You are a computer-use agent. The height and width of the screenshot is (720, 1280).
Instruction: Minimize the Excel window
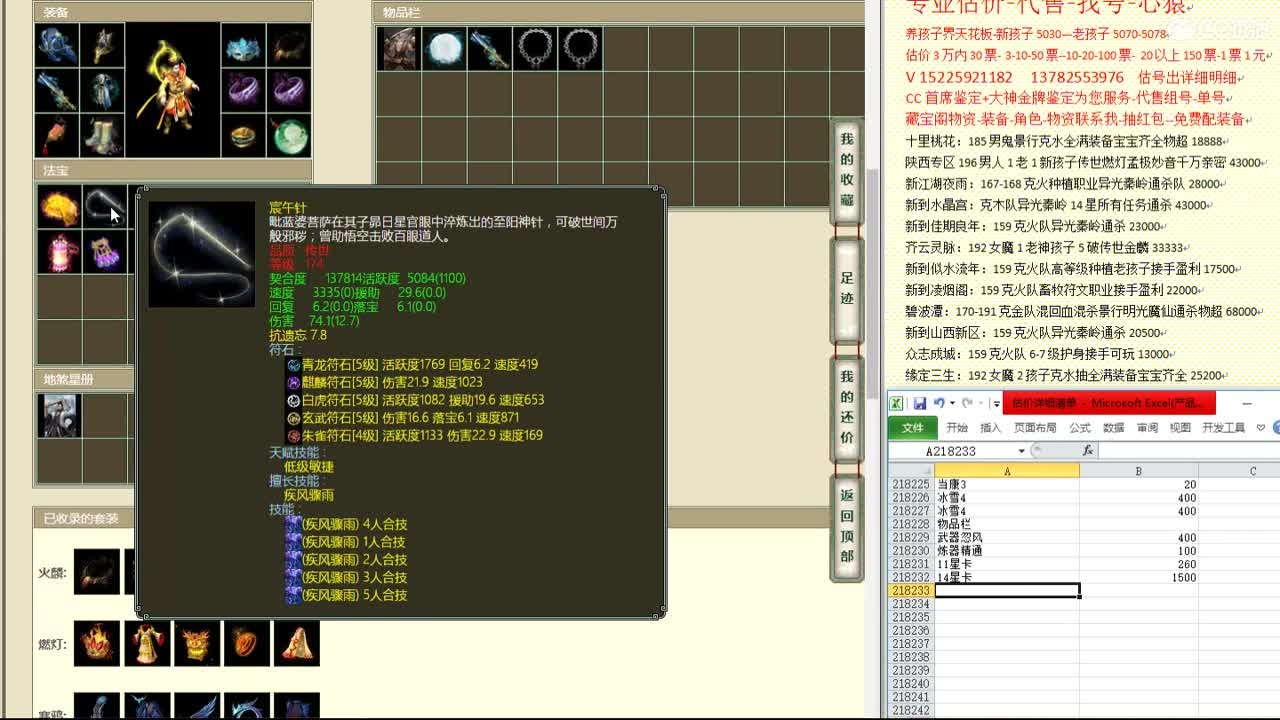point(1246,403)
